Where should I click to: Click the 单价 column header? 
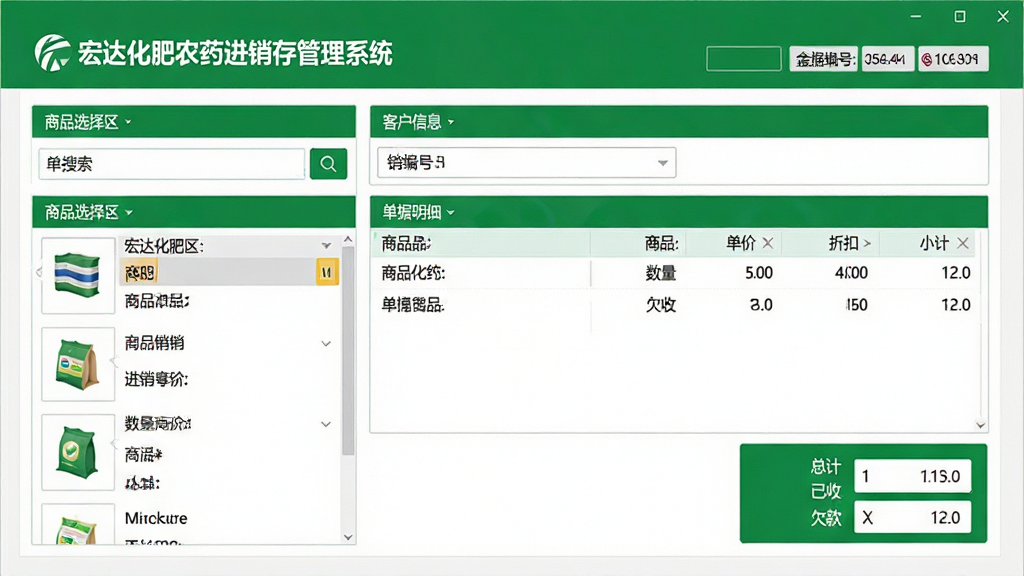pos(732,244)
